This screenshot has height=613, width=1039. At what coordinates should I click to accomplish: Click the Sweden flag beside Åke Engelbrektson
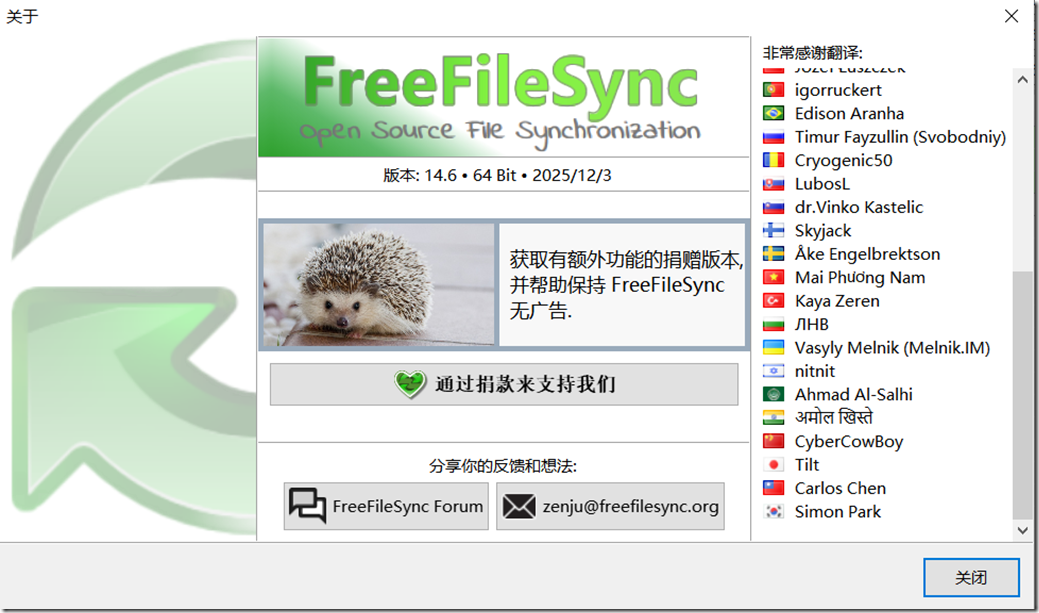(773, 254)
